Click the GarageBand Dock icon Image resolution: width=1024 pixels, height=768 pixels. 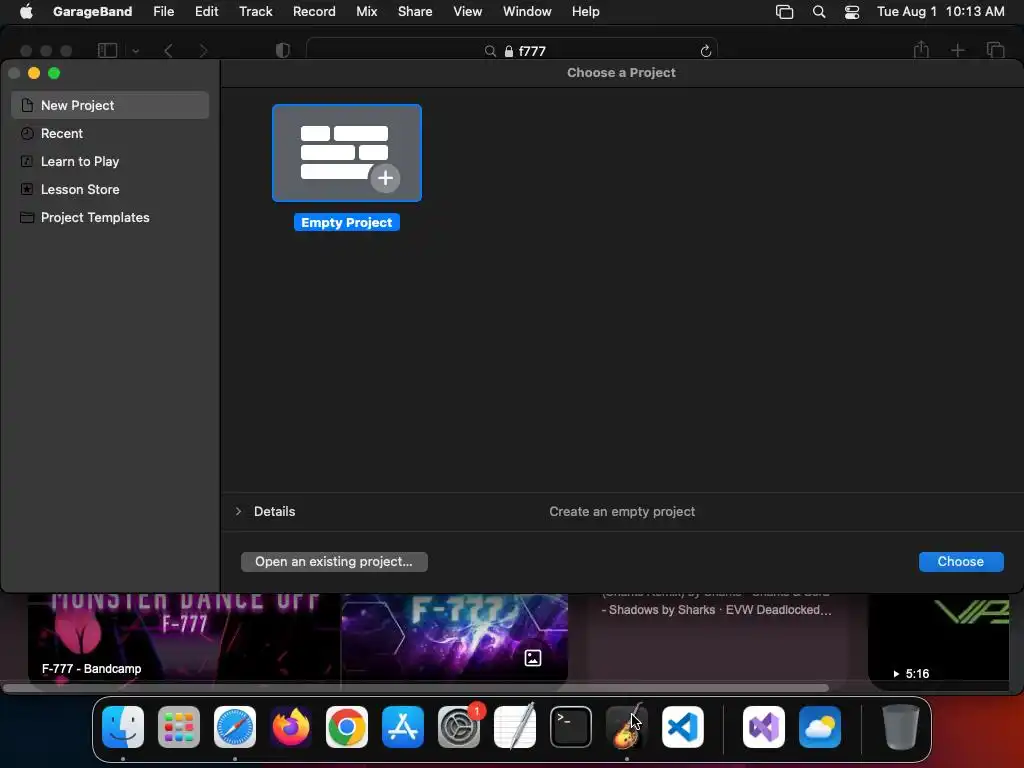[626, 727]
